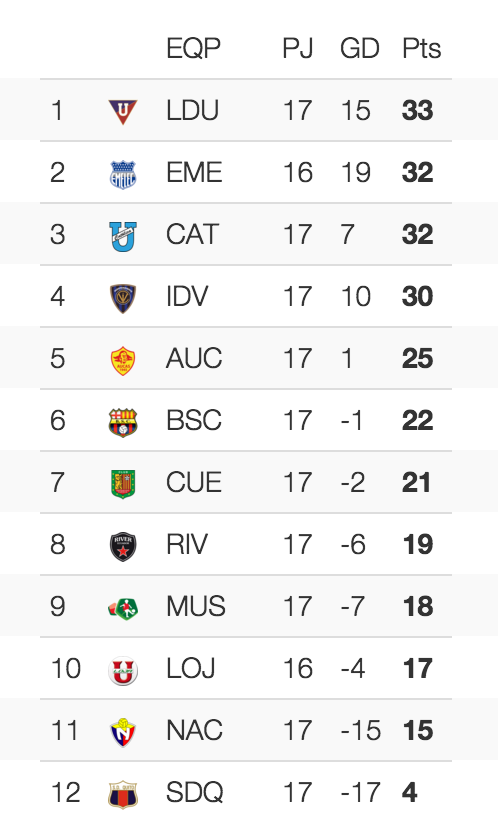Click the MUS team logo
Image resolution: width=498 pixels, height=818 pixels.
[x=123, y=608]
